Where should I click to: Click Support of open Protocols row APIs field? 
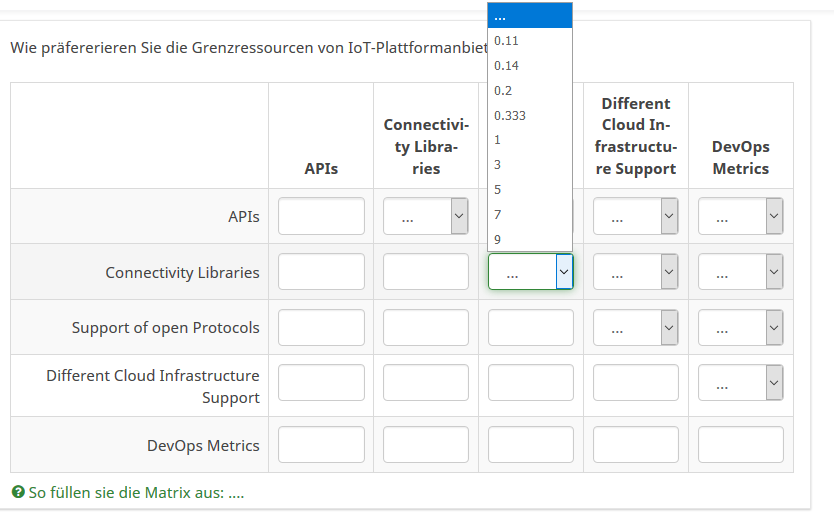pos(321,328)
